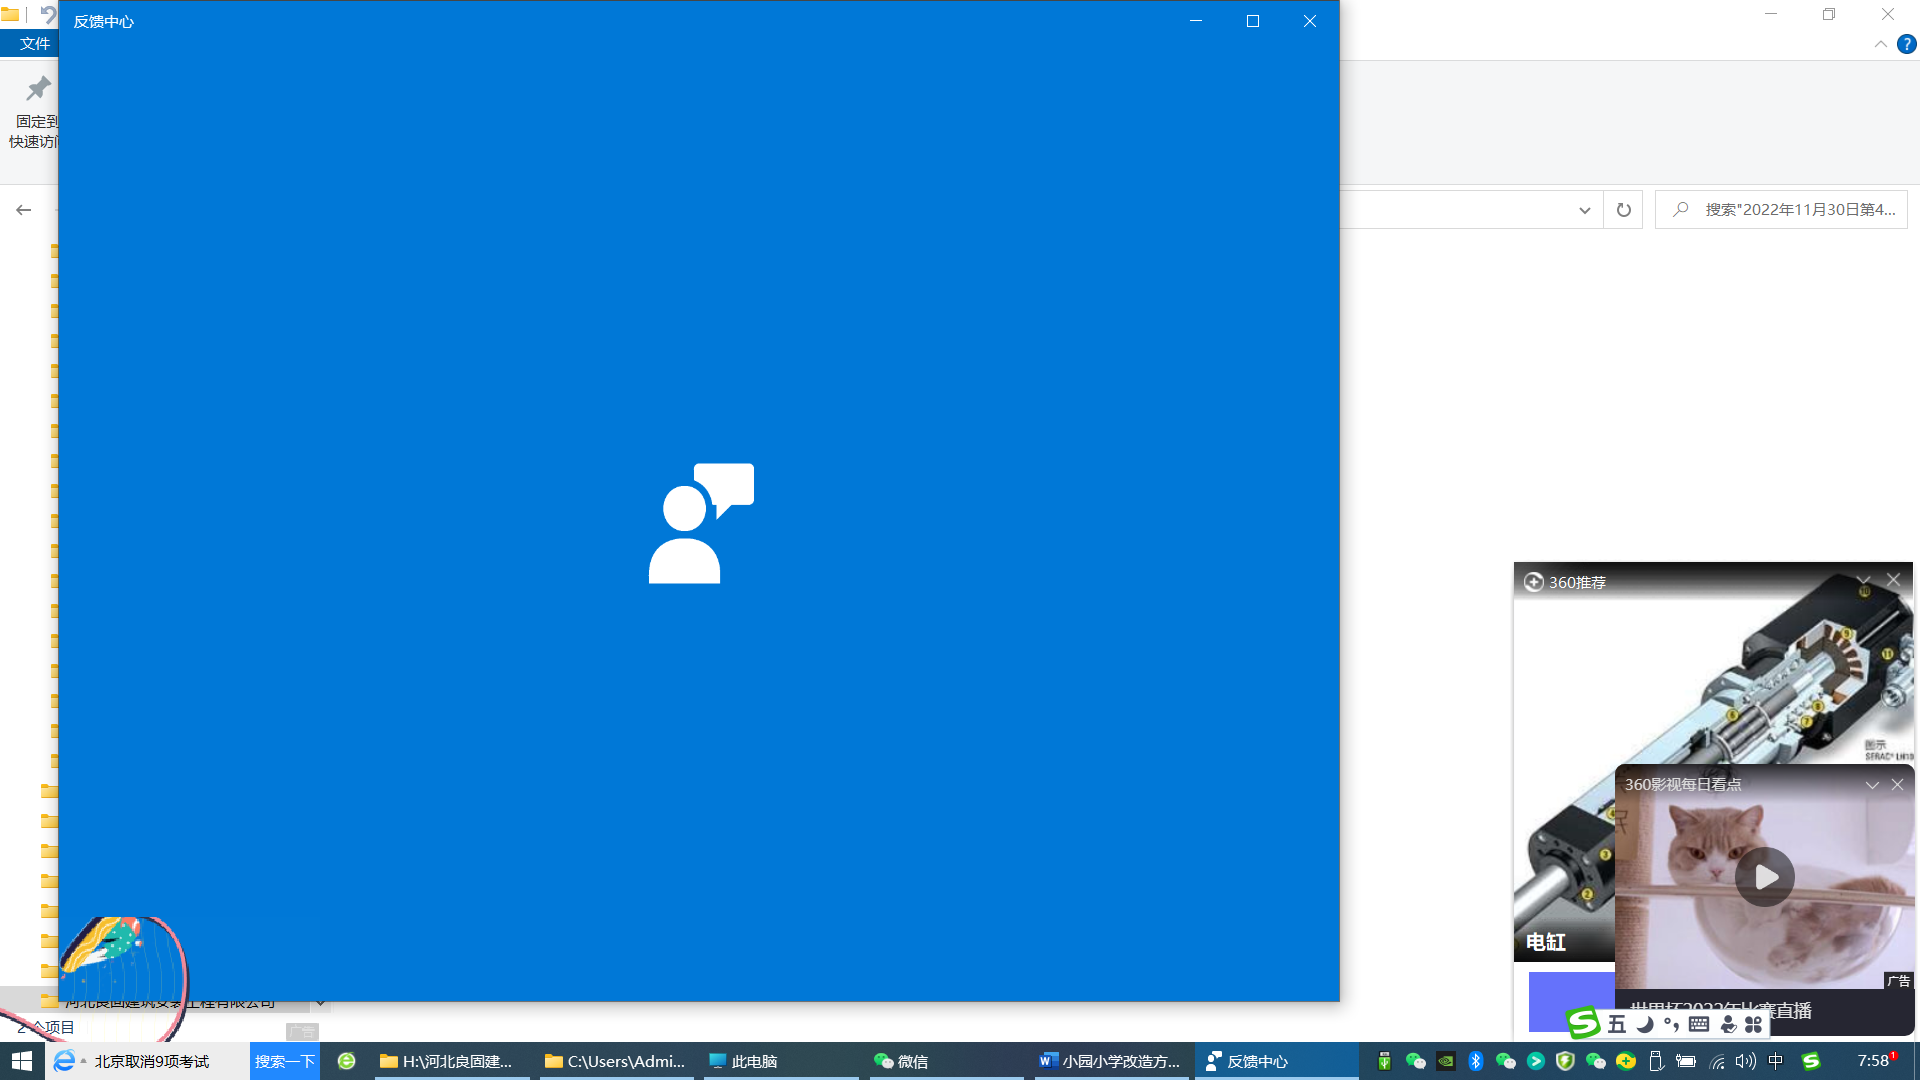Play the 360影视 cat video
Viewport: 1920px width, 1080px height.
[1765, 877]
